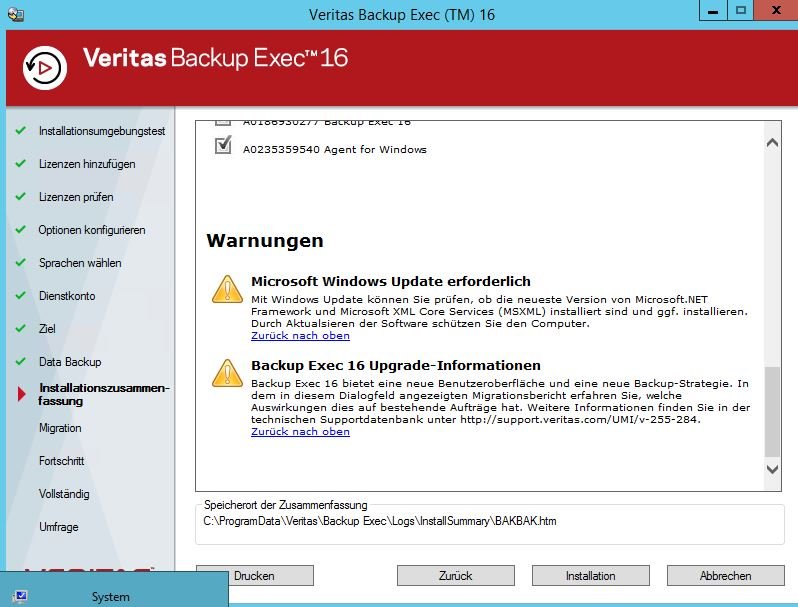This screenshot has height=607, width=798.
Task: Maximize the Backup Exec installer window
Action: [740, 10]
